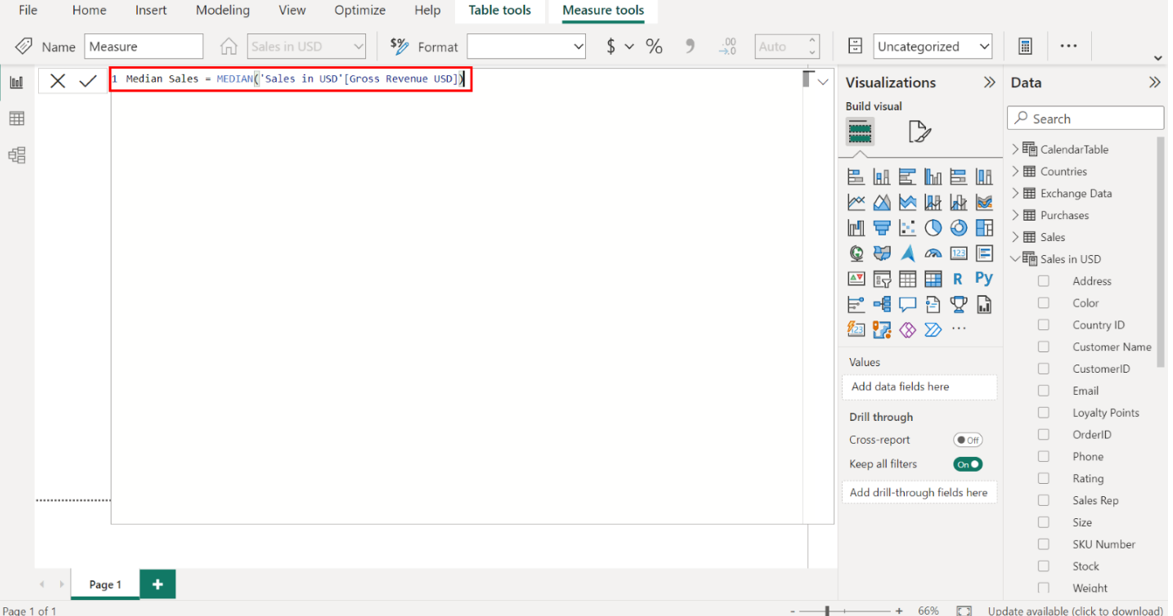Click Update available download link

1075,610
